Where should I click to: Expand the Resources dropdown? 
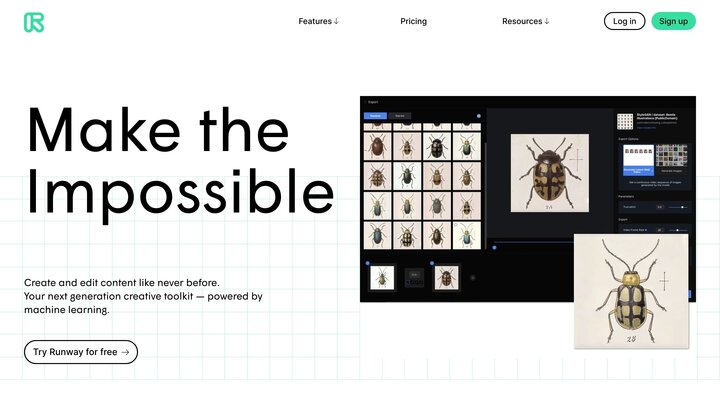[x=525, y=21]
